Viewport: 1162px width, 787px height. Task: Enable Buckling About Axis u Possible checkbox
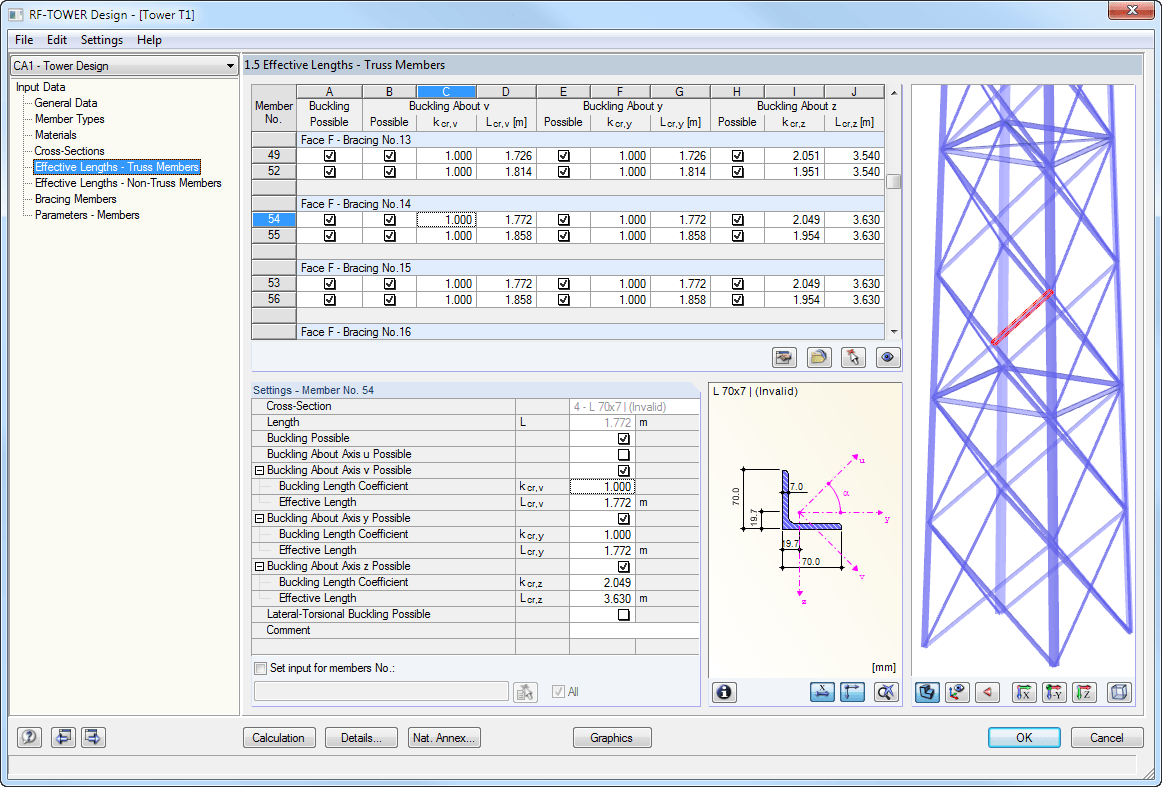point(624,454)
